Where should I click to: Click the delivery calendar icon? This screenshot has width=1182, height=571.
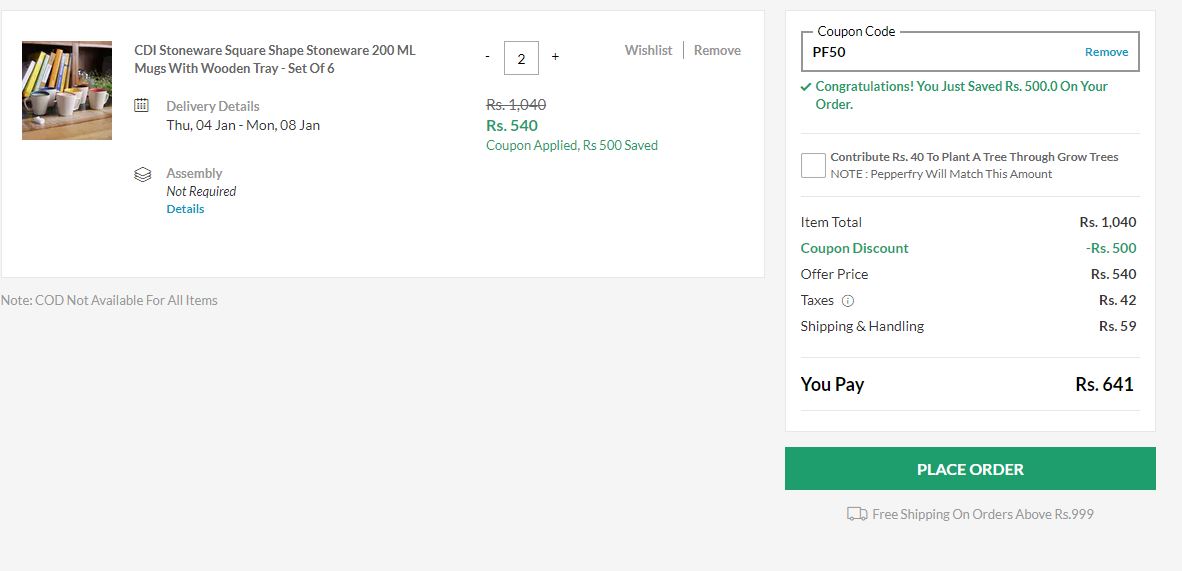(x=141, y=105)
